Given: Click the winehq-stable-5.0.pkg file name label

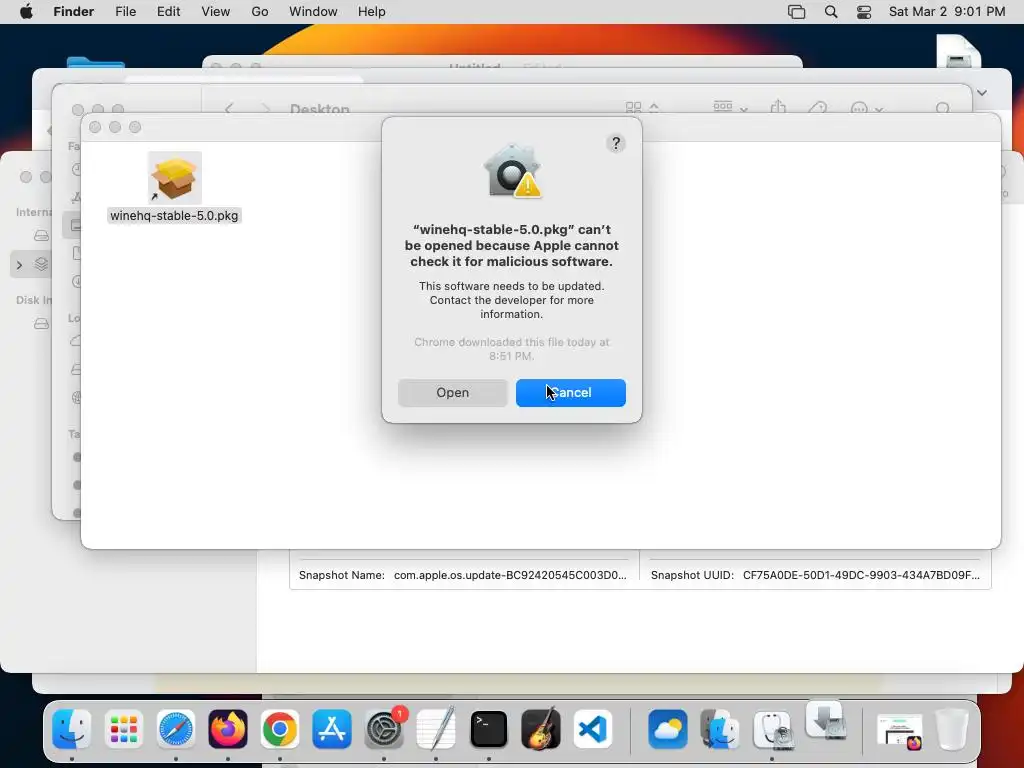Looking at the screenshot, I should coord(174,216).
